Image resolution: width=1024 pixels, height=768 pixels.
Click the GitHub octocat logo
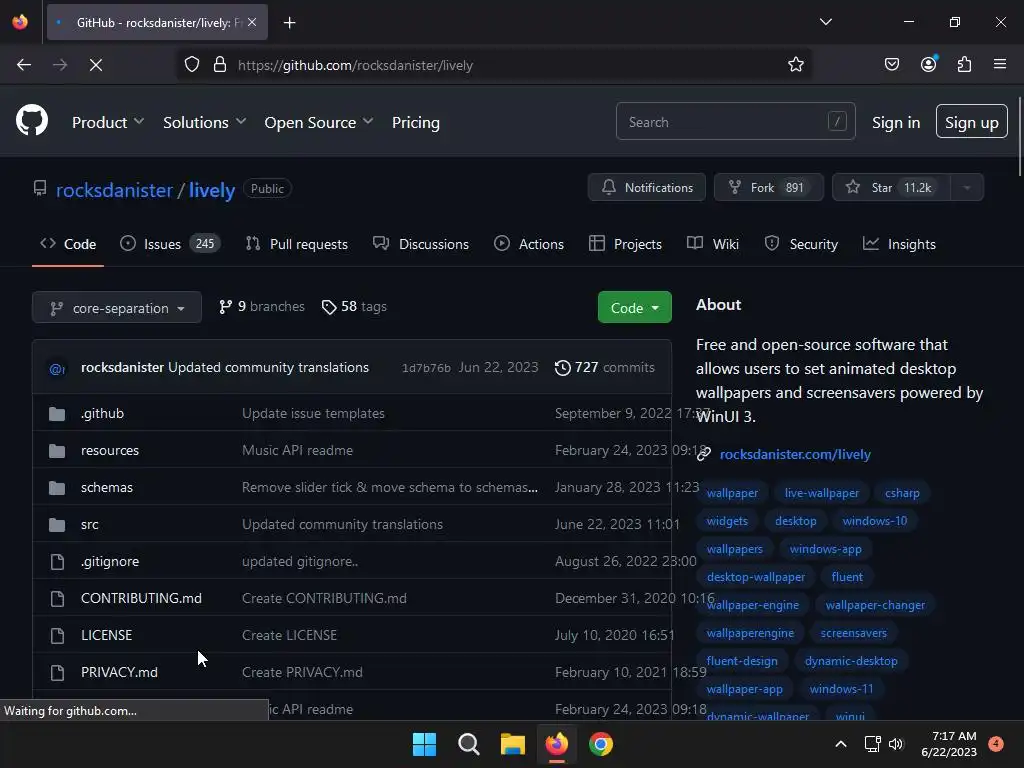click(x=31, y=121)
